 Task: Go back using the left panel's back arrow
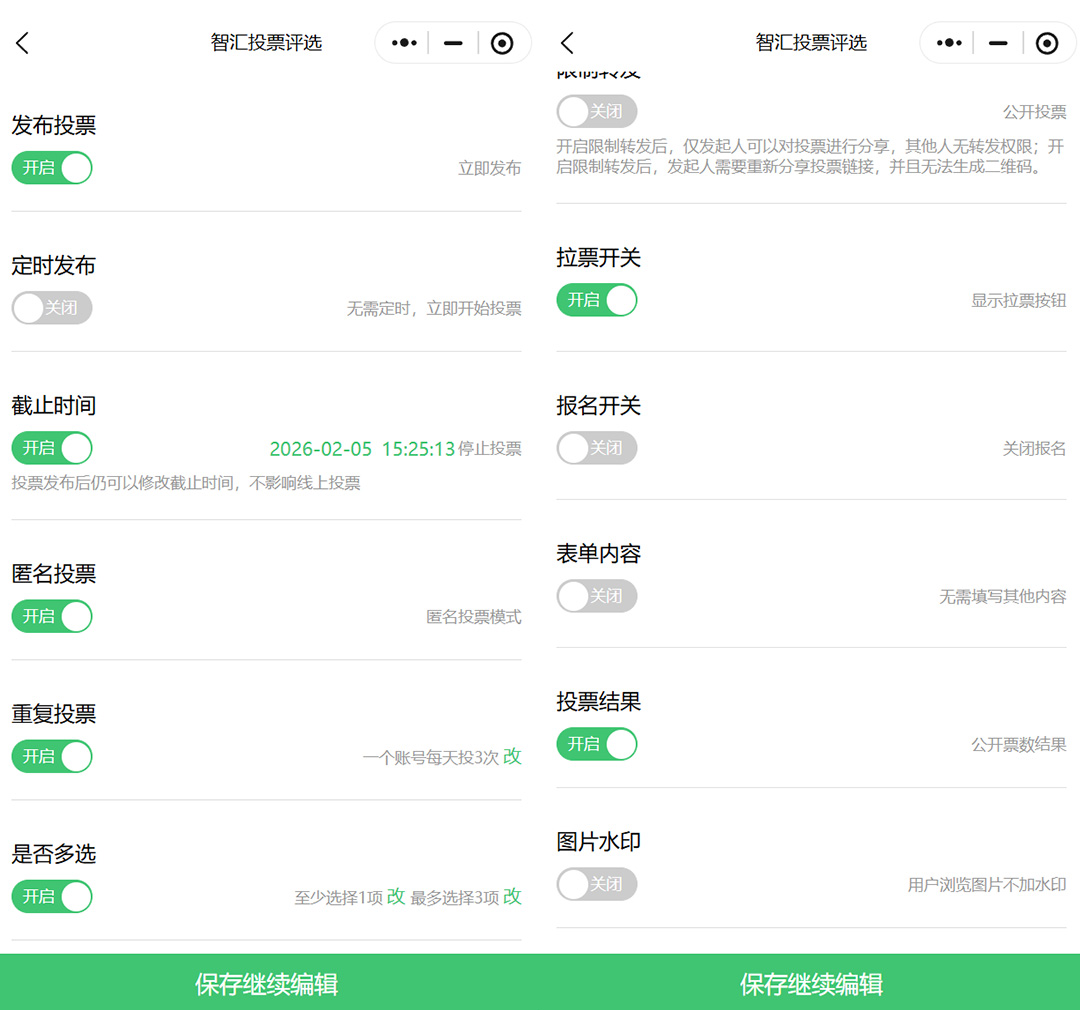23,43
